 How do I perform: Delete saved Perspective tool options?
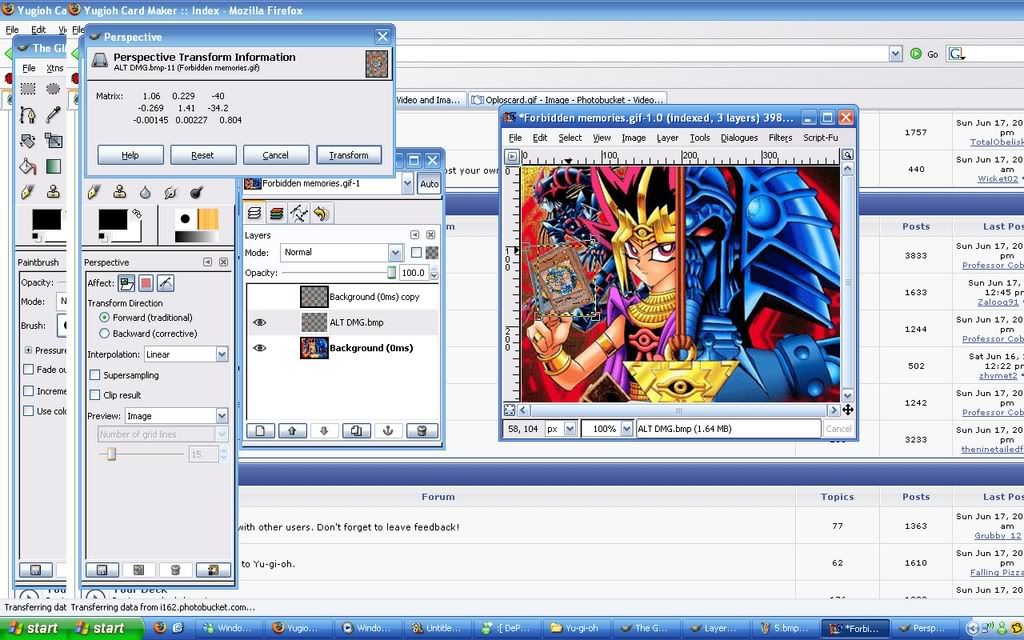[175, 569]
